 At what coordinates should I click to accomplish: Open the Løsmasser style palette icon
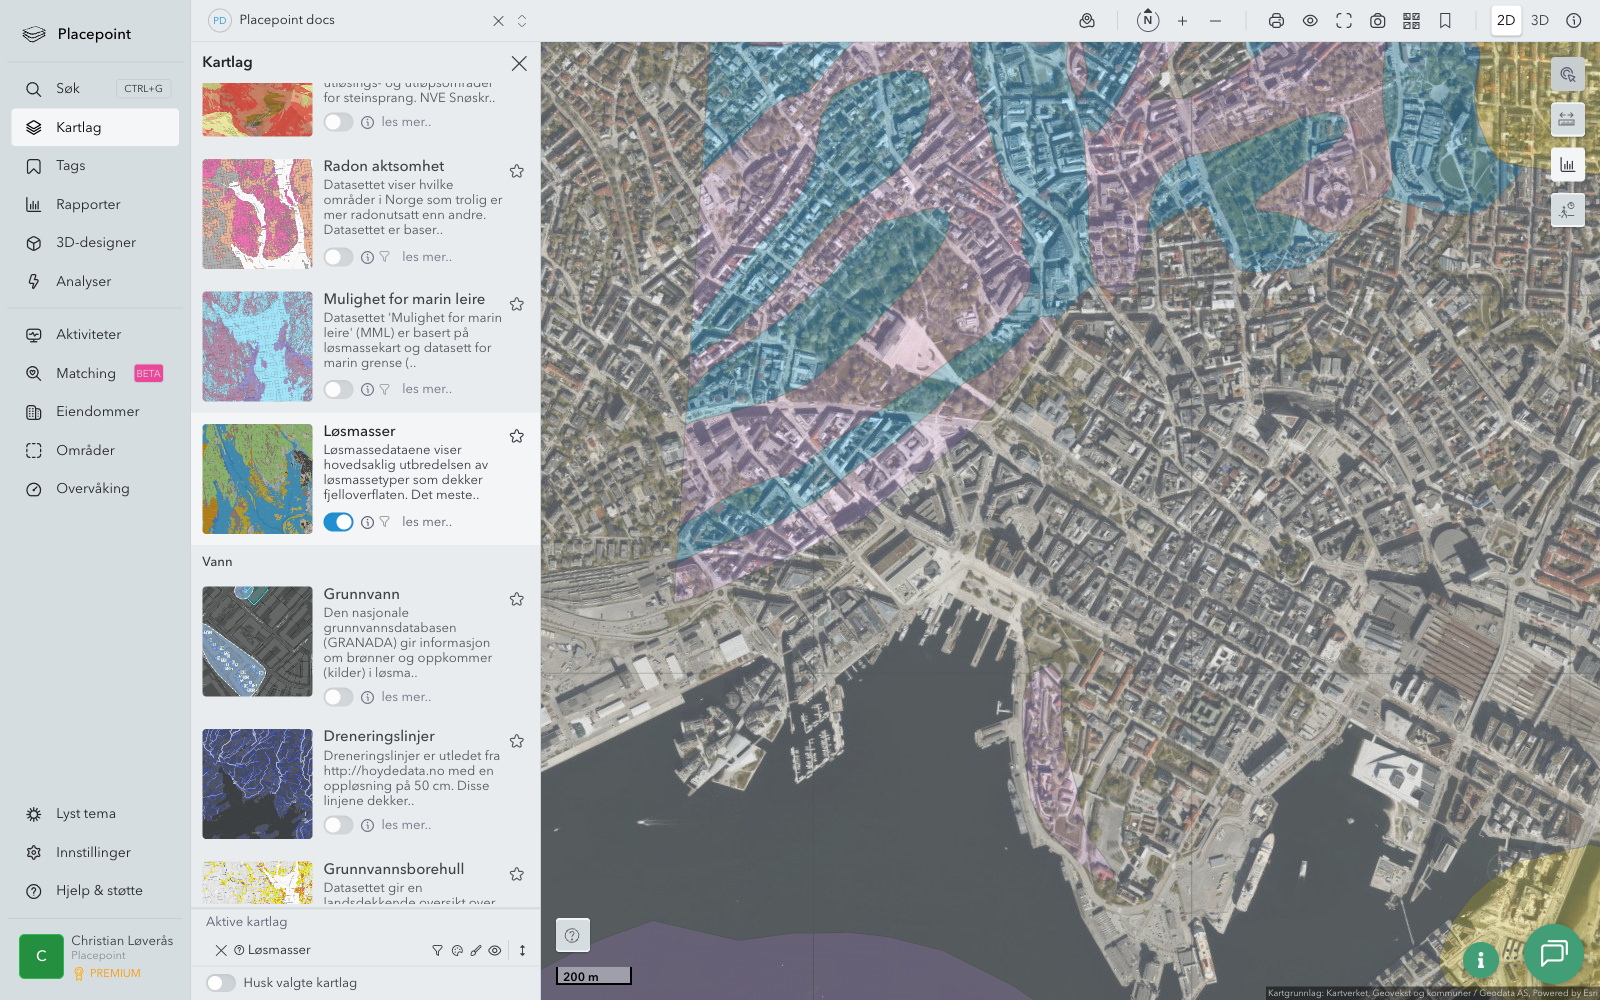(457, 951)
